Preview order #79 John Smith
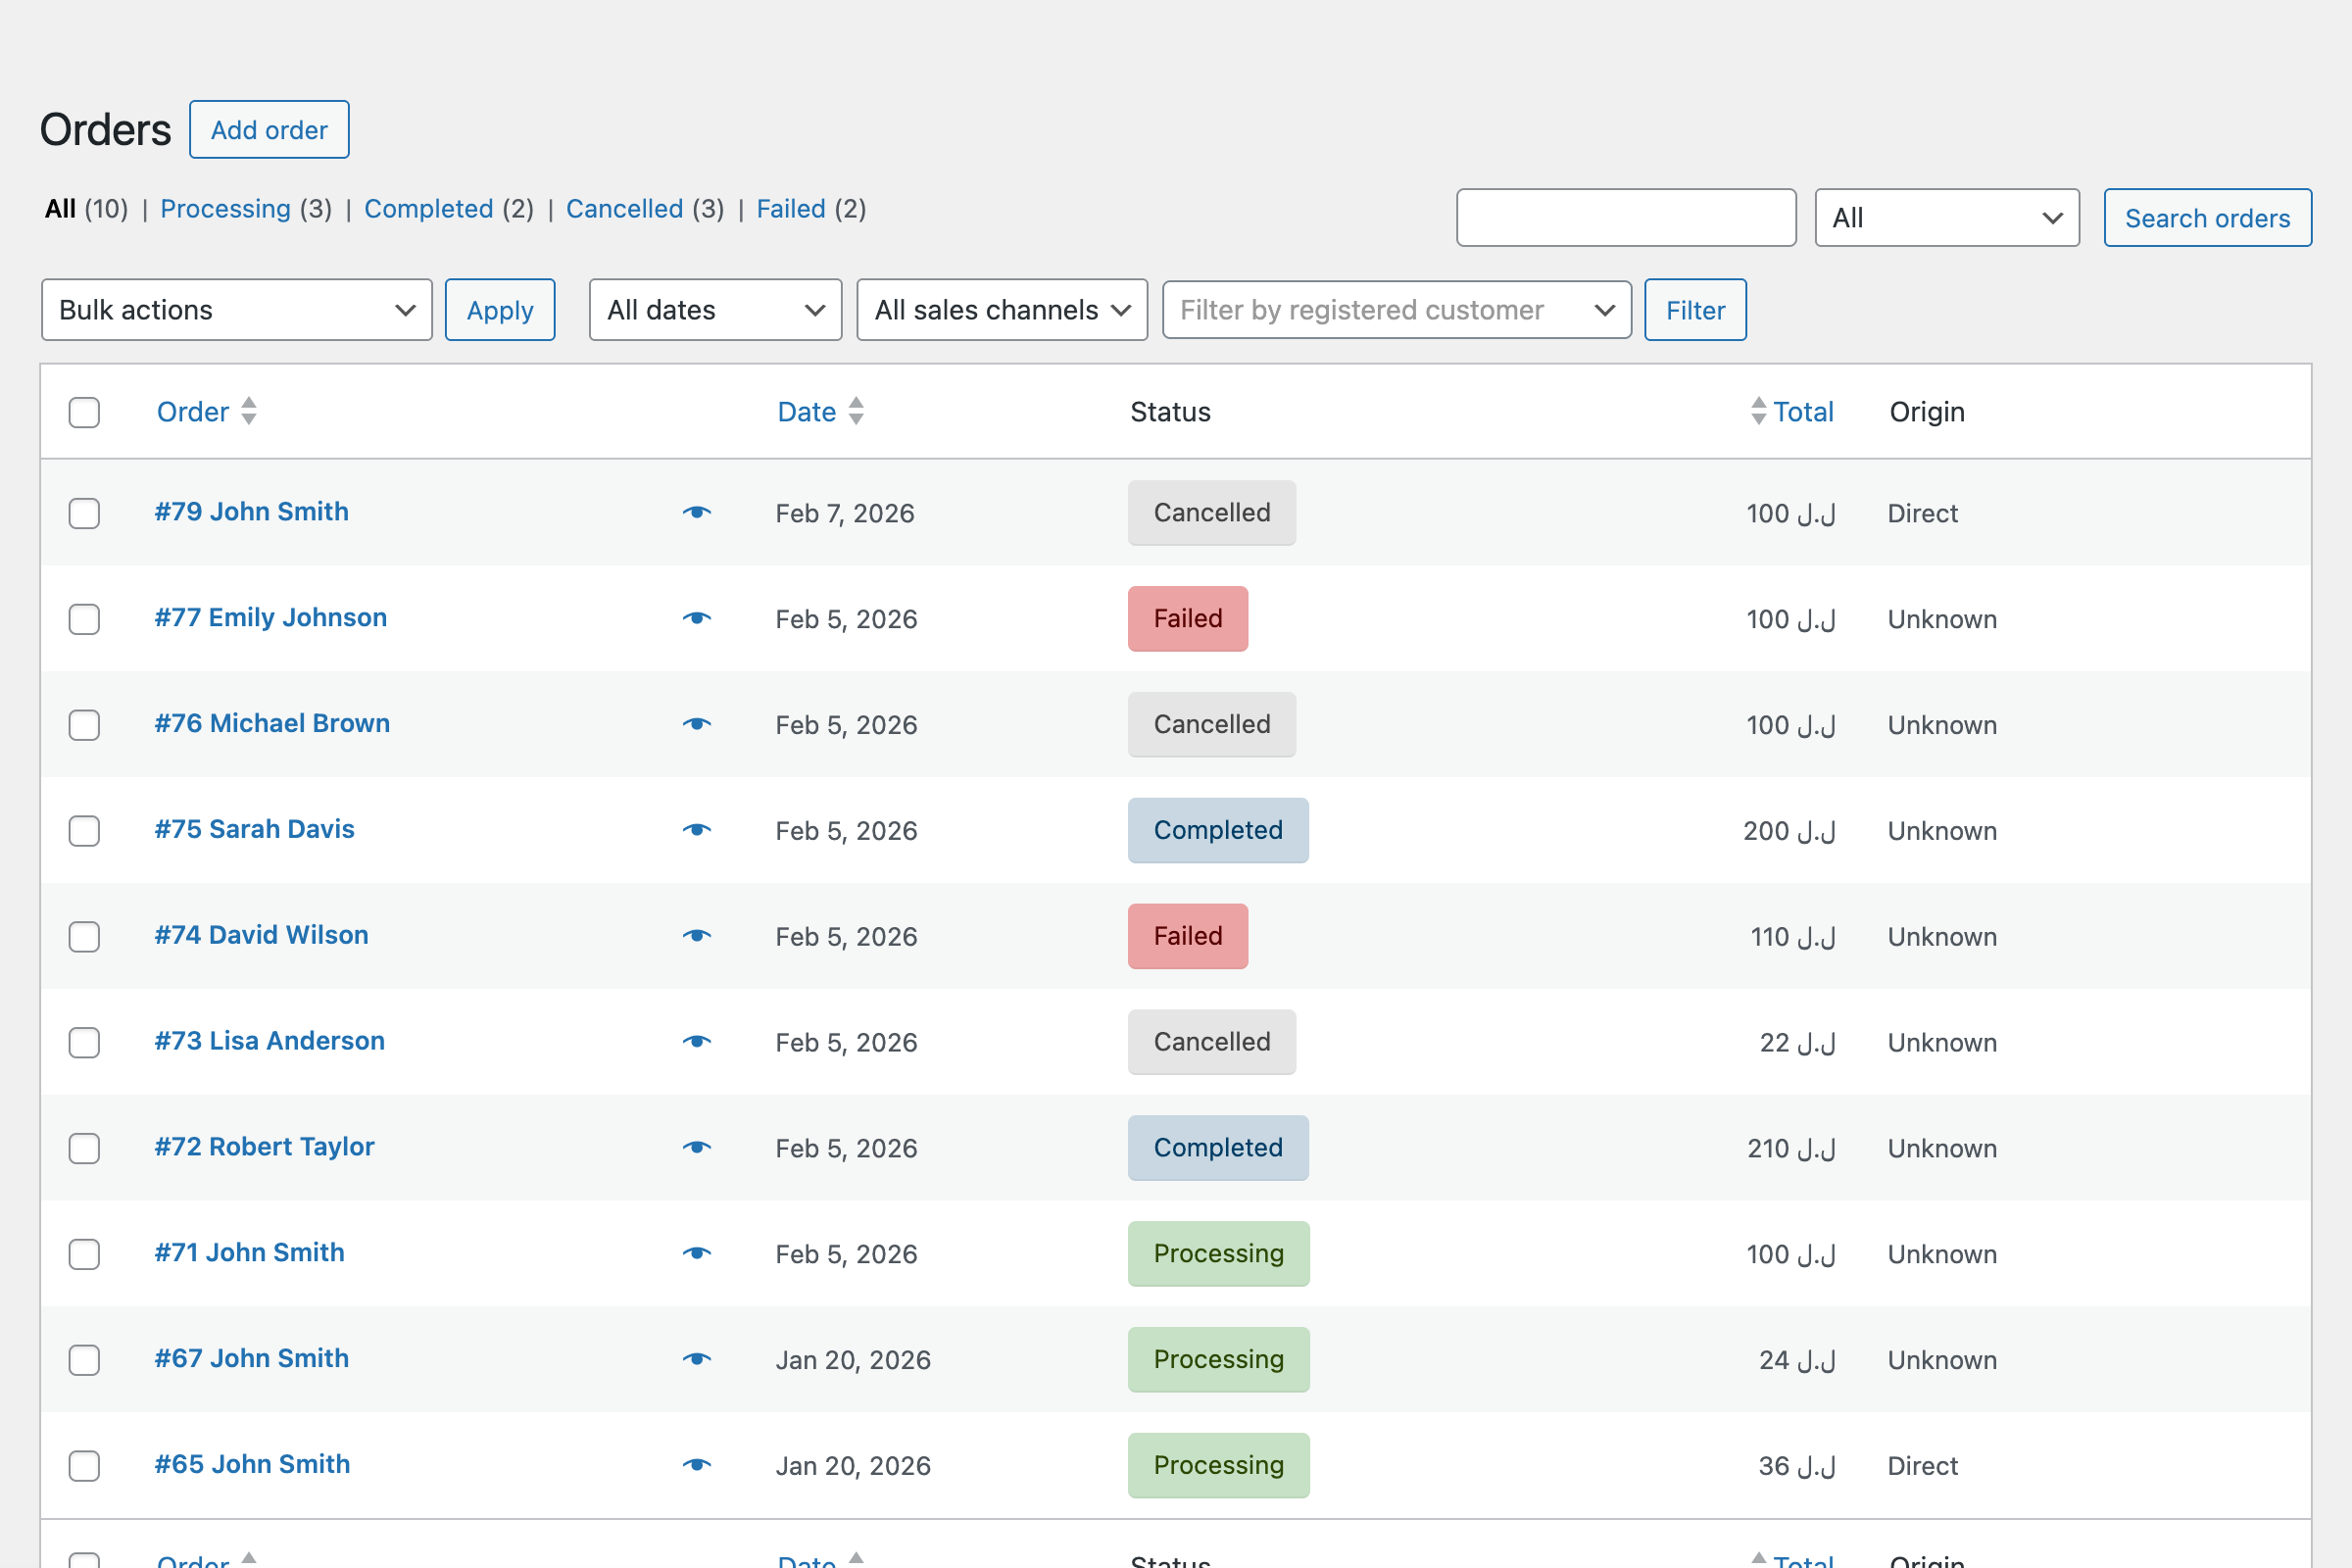 (x=697, y=512)
